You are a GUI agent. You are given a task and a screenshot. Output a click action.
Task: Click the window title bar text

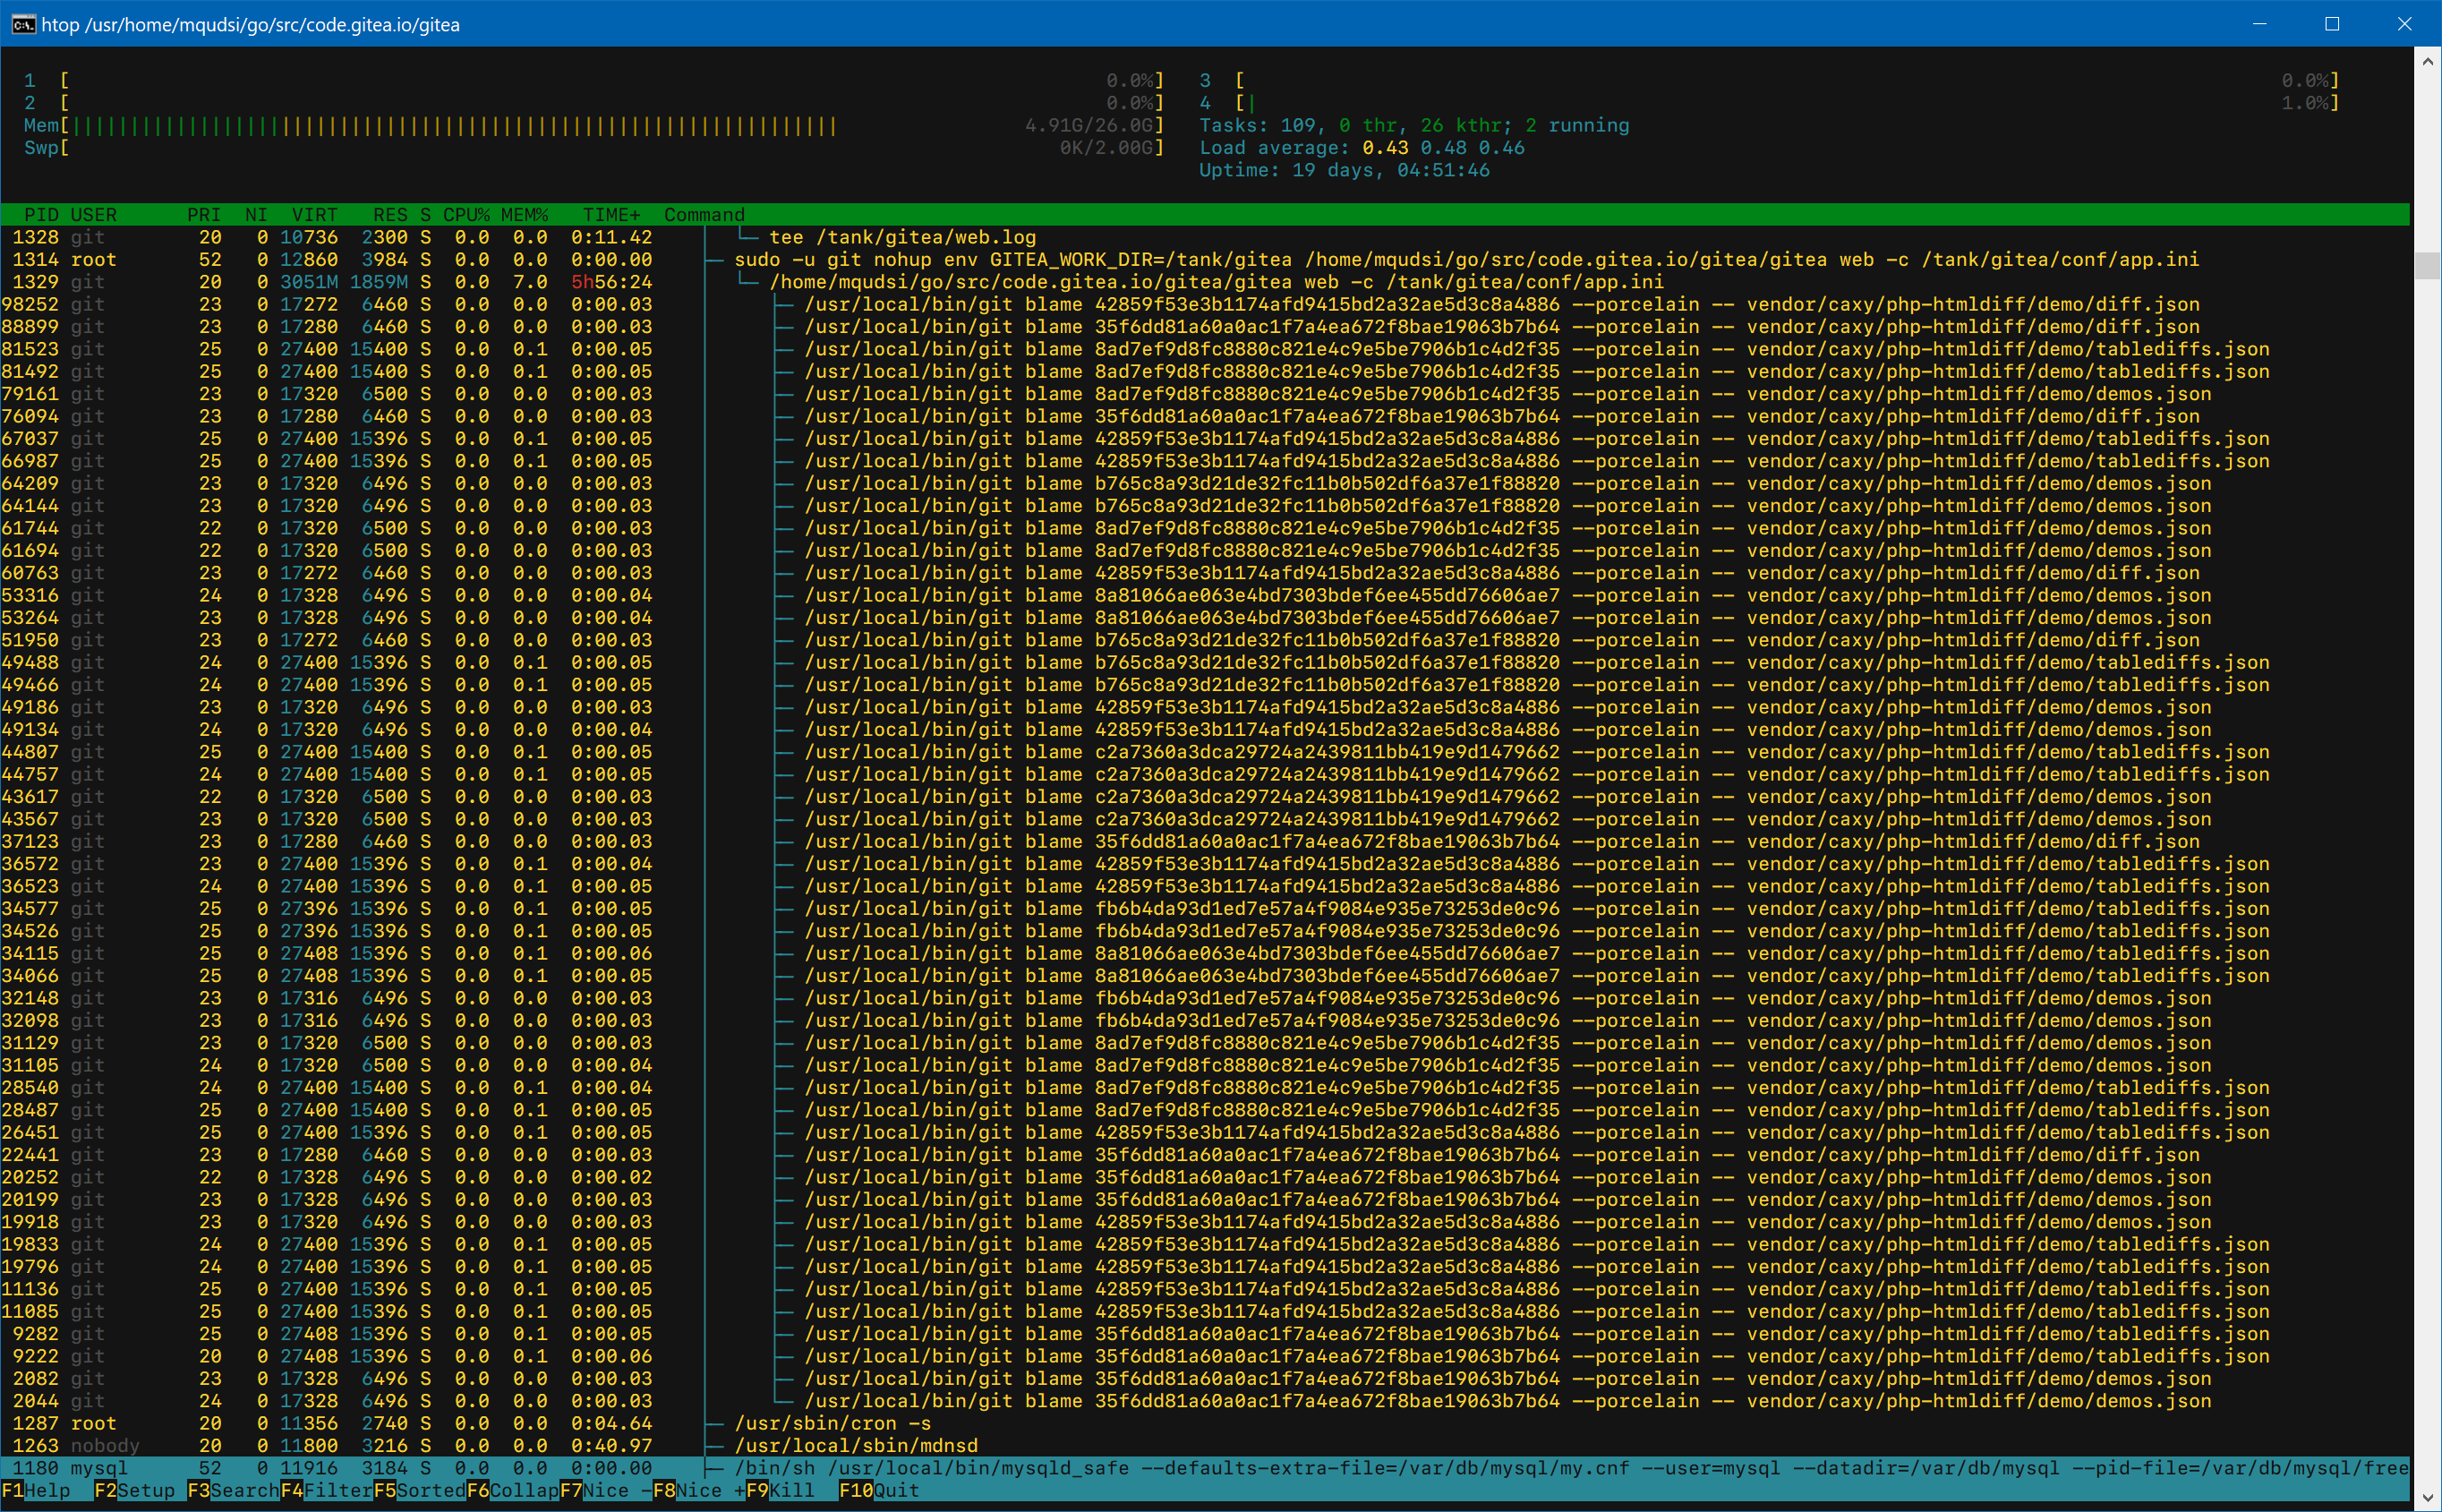251,24
